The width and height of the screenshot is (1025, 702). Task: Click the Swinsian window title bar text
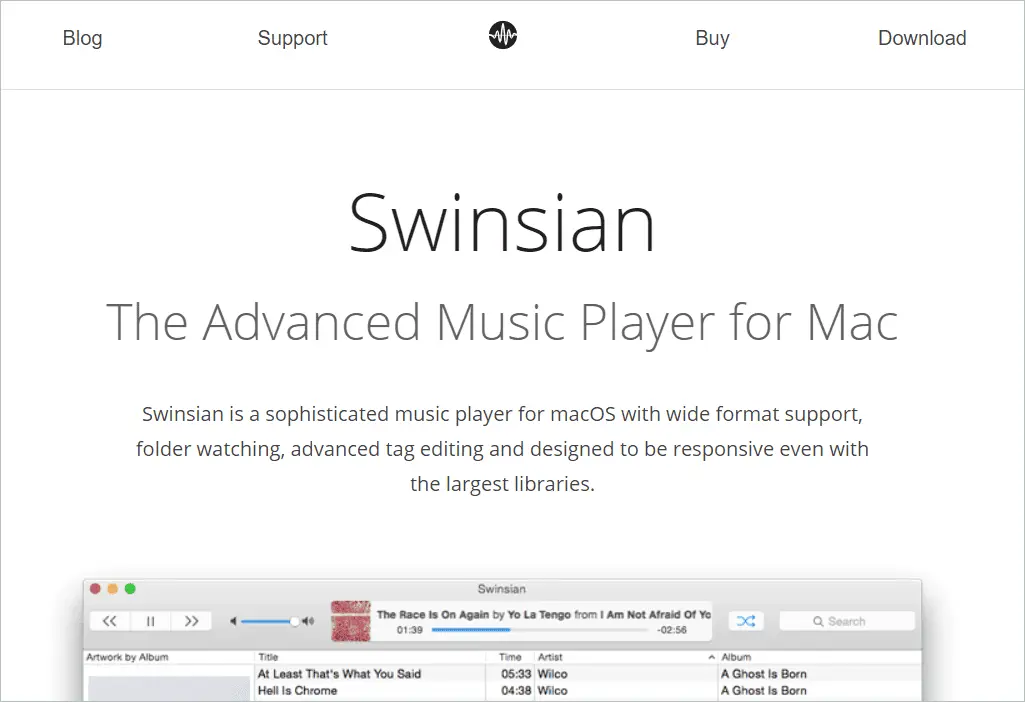(501, 589)
